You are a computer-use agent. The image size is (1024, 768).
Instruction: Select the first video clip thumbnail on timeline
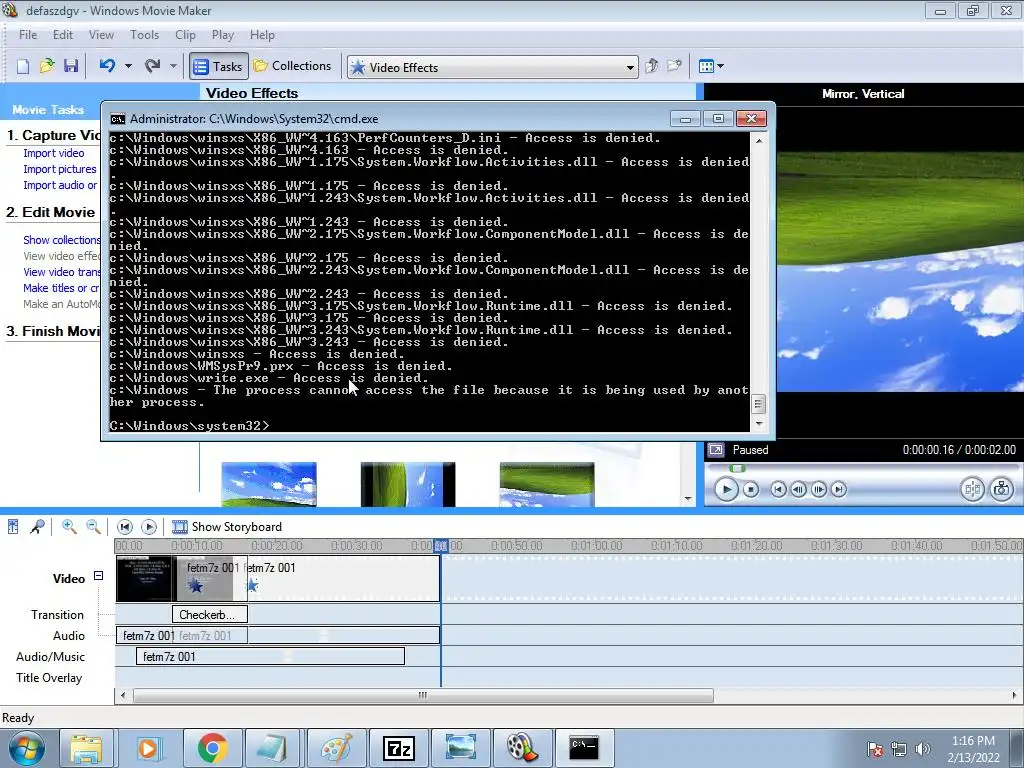pyautogui.click(x=145, y=579)
